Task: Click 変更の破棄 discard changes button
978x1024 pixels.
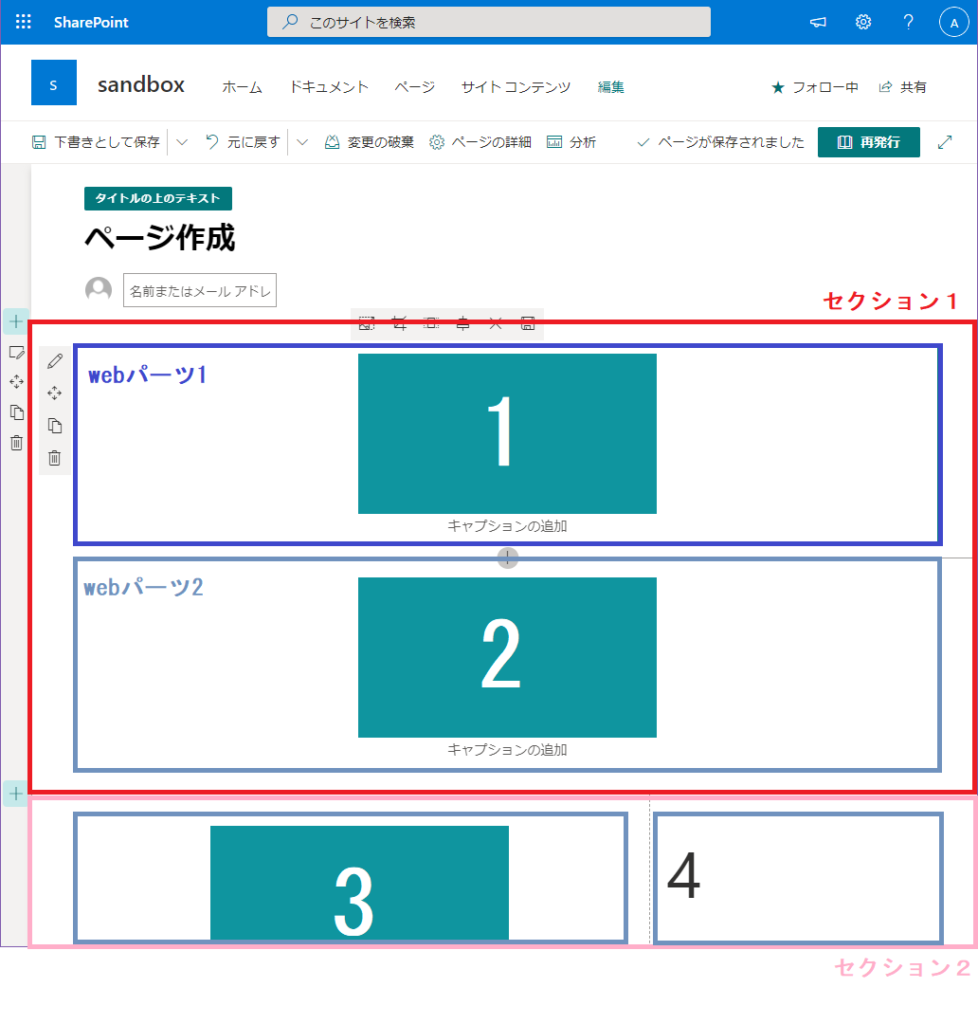Action: pos(370,142)
